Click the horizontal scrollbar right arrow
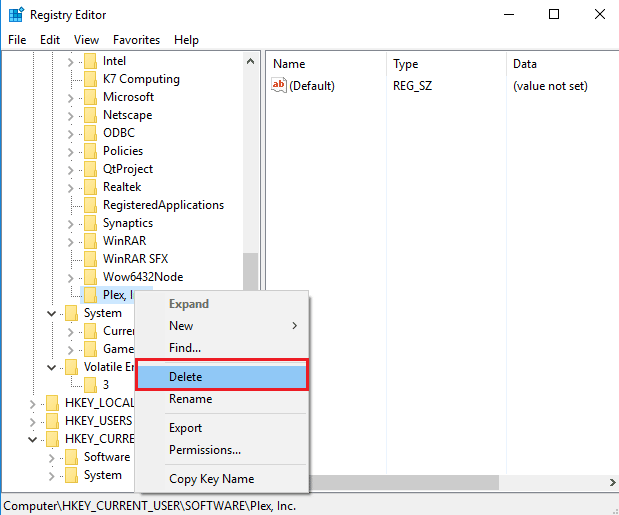 [x=612, y=482]
